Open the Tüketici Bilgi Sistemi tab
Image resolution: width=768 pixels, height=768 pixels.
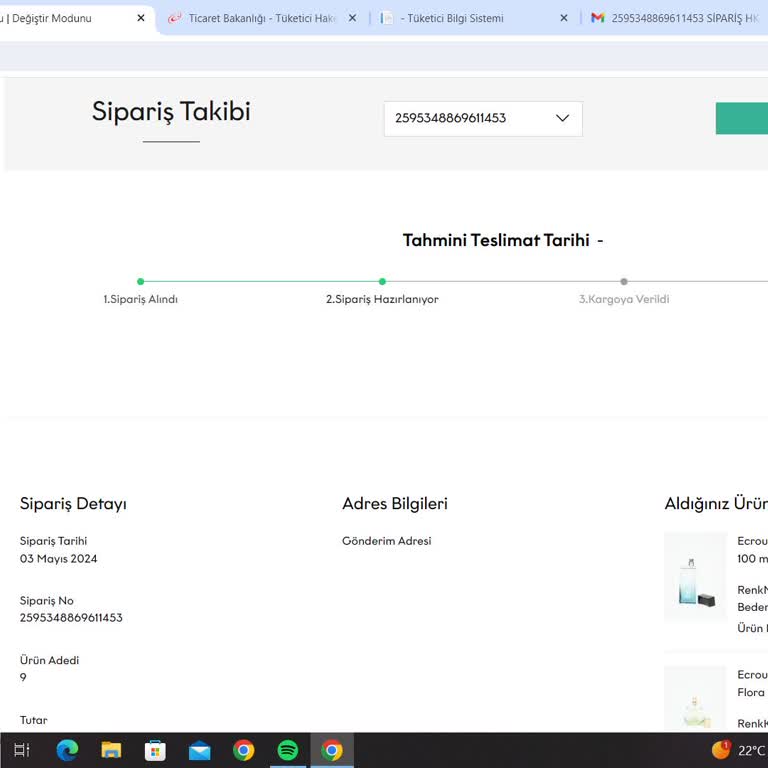[455, 18]
